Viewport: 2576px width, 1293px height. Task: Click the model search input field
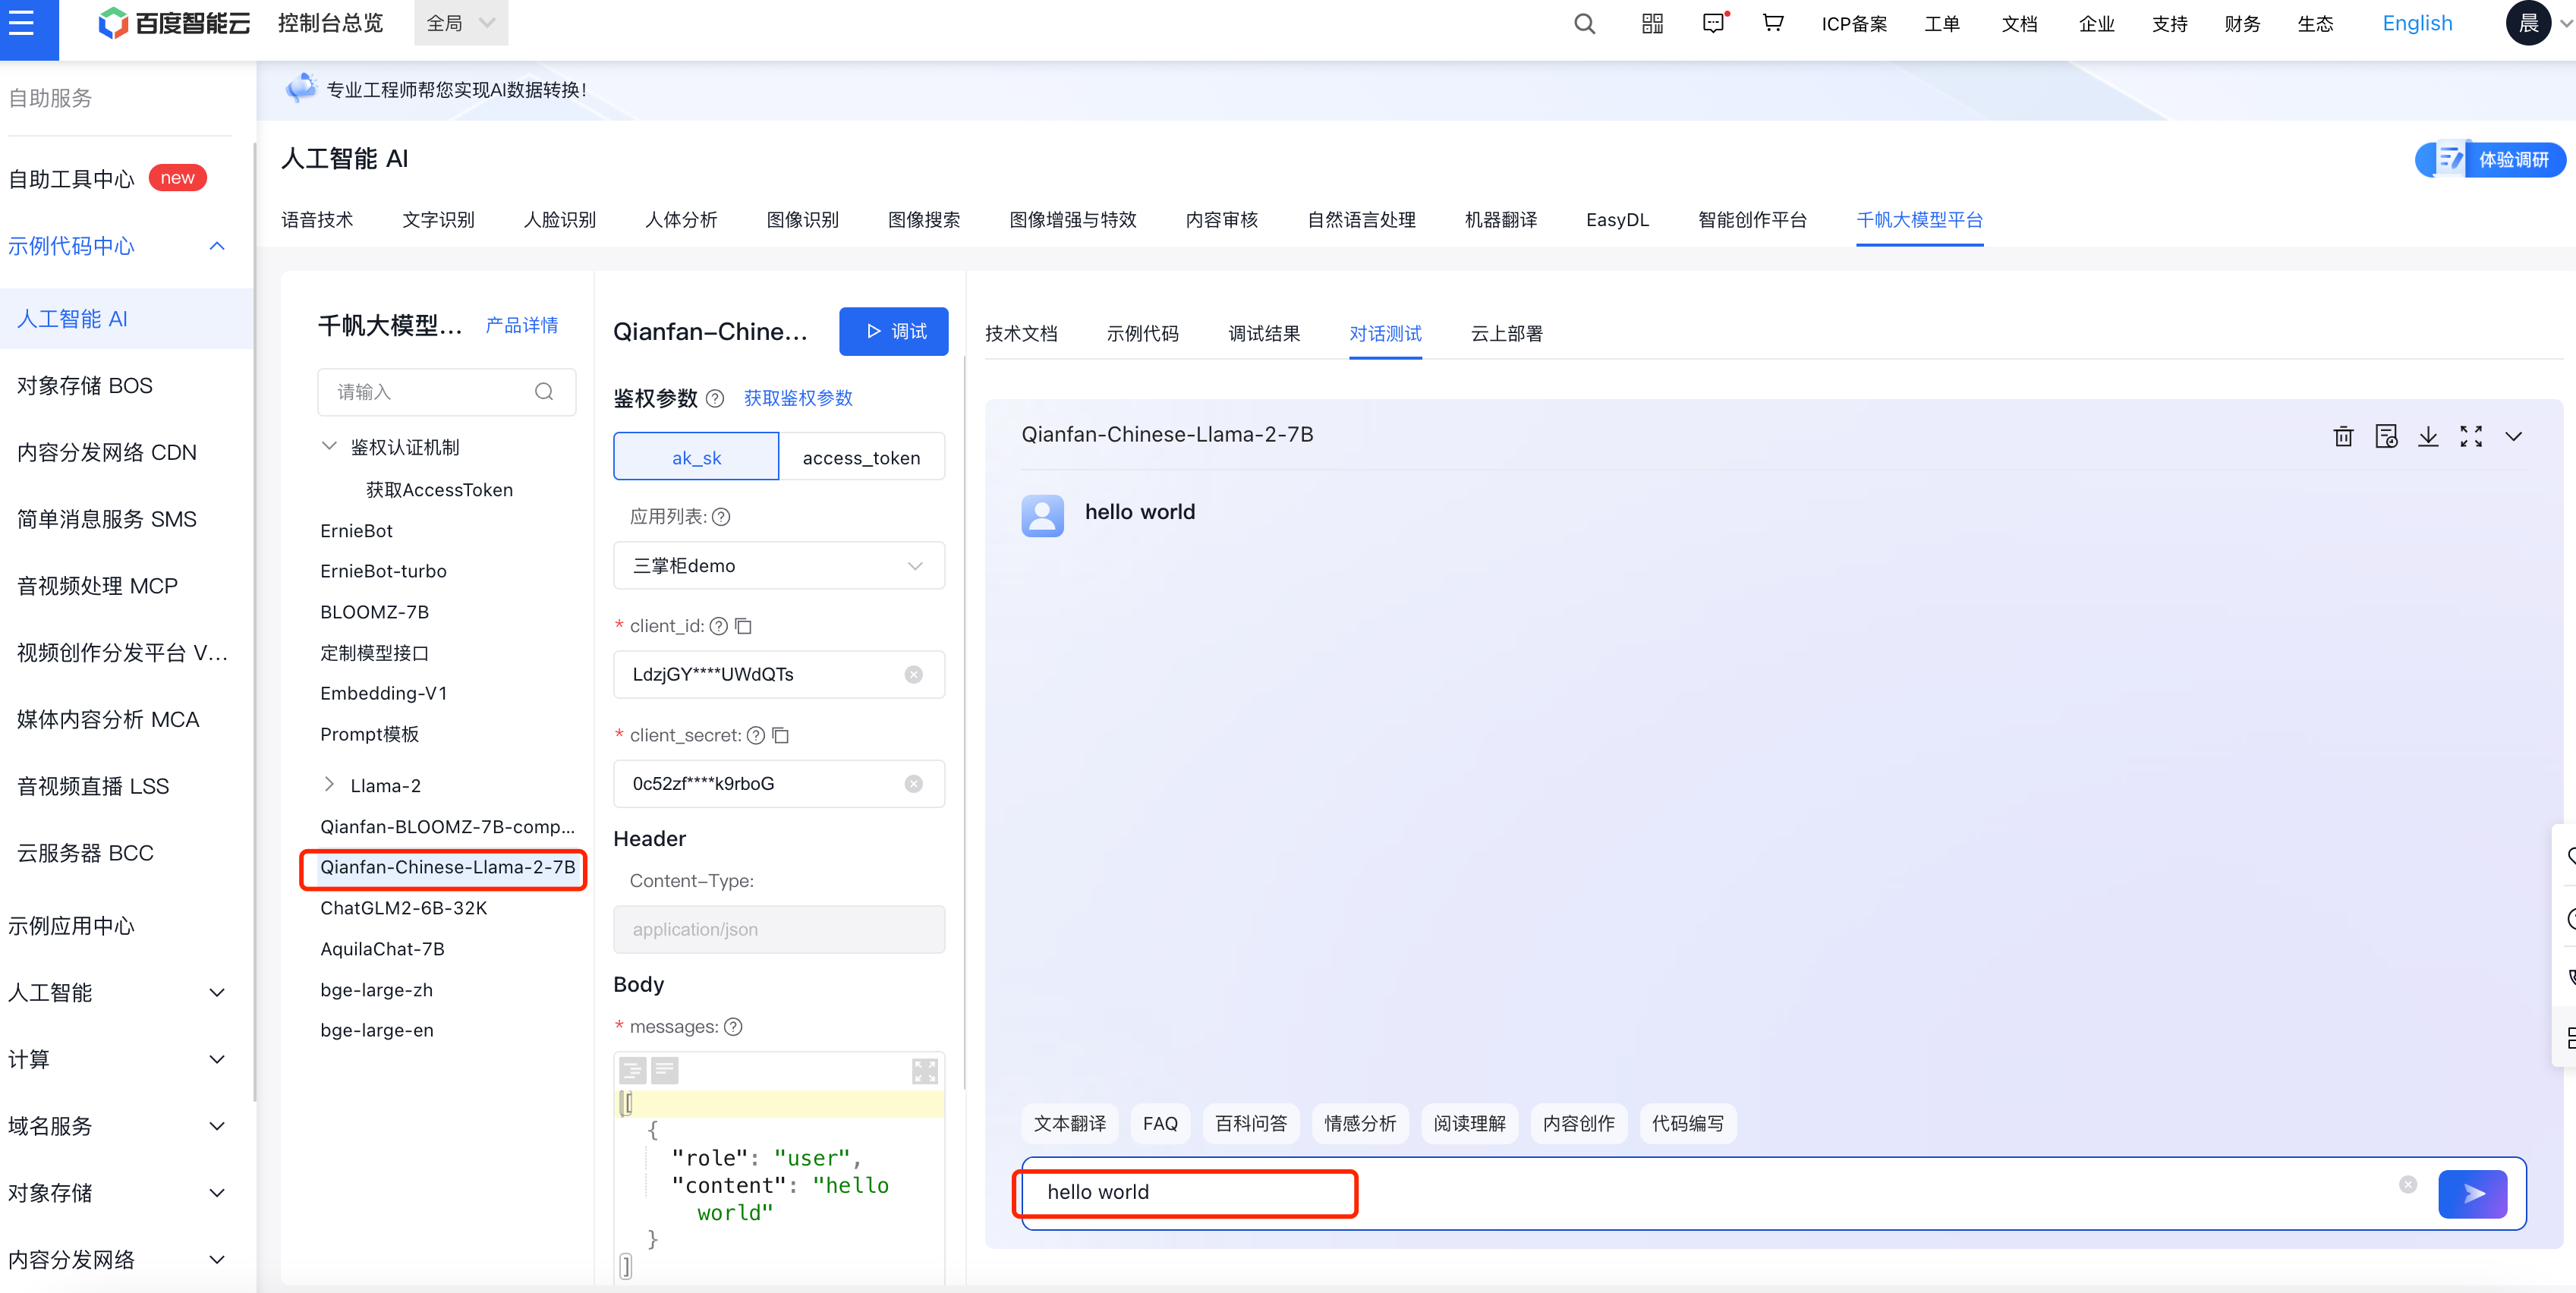pos(430,392)
